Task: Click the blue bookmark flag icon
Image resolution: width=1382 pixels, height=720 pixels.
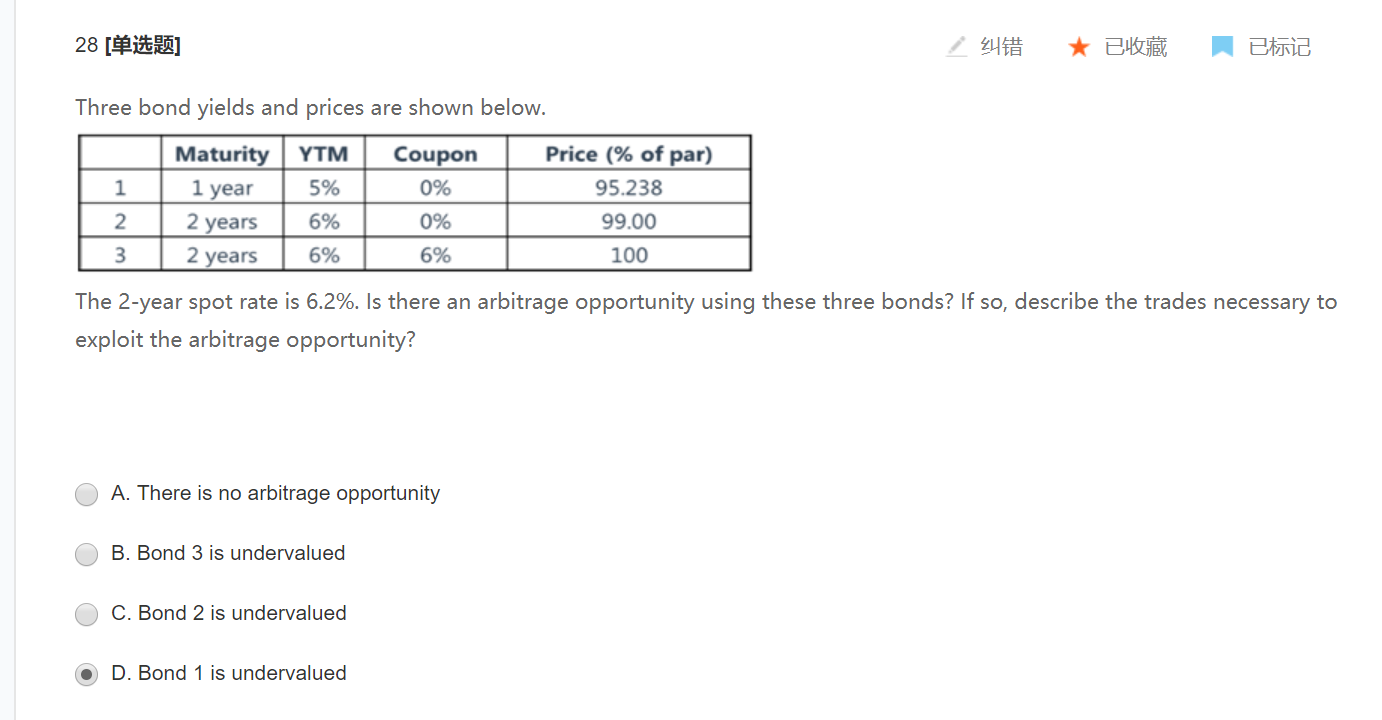Action: 1222,47
